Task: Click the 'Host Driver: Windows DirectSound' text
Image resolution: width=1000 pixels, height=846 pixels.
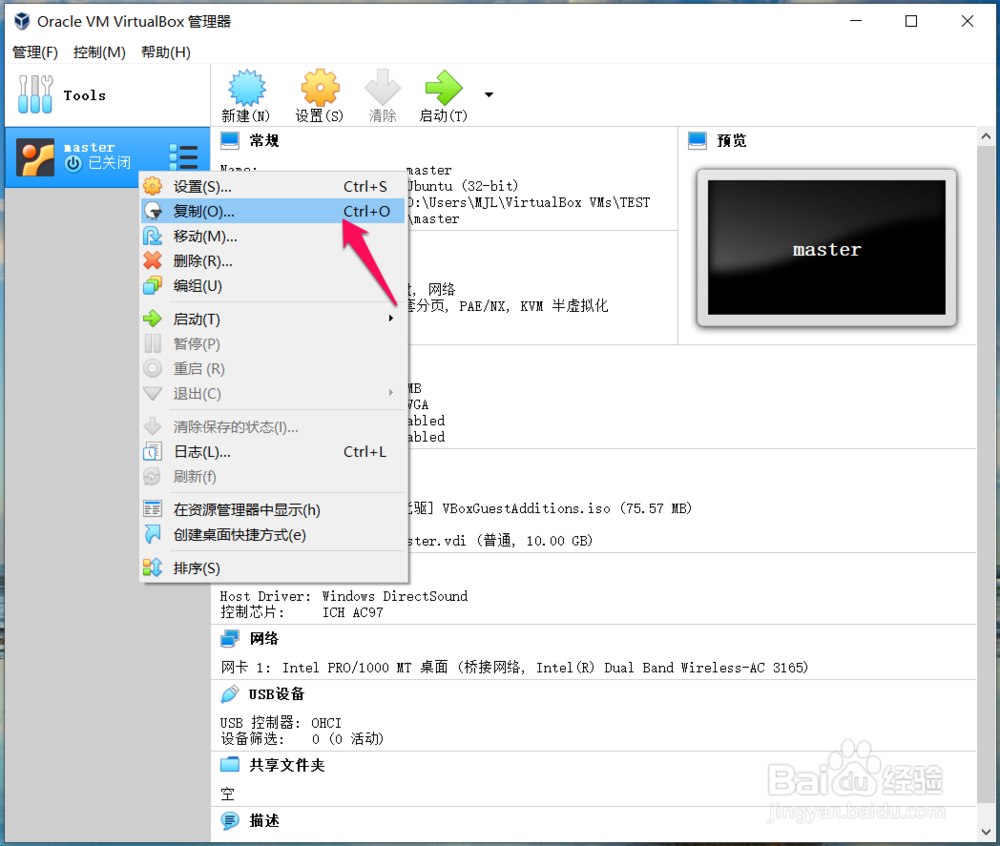Action: [x=344, y=596]
